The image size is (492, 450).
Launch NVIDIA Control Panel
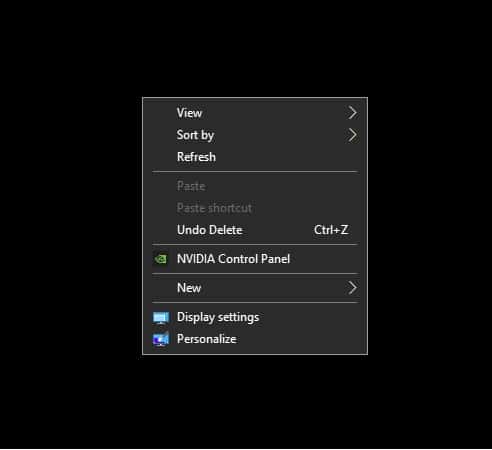(255, 259)
